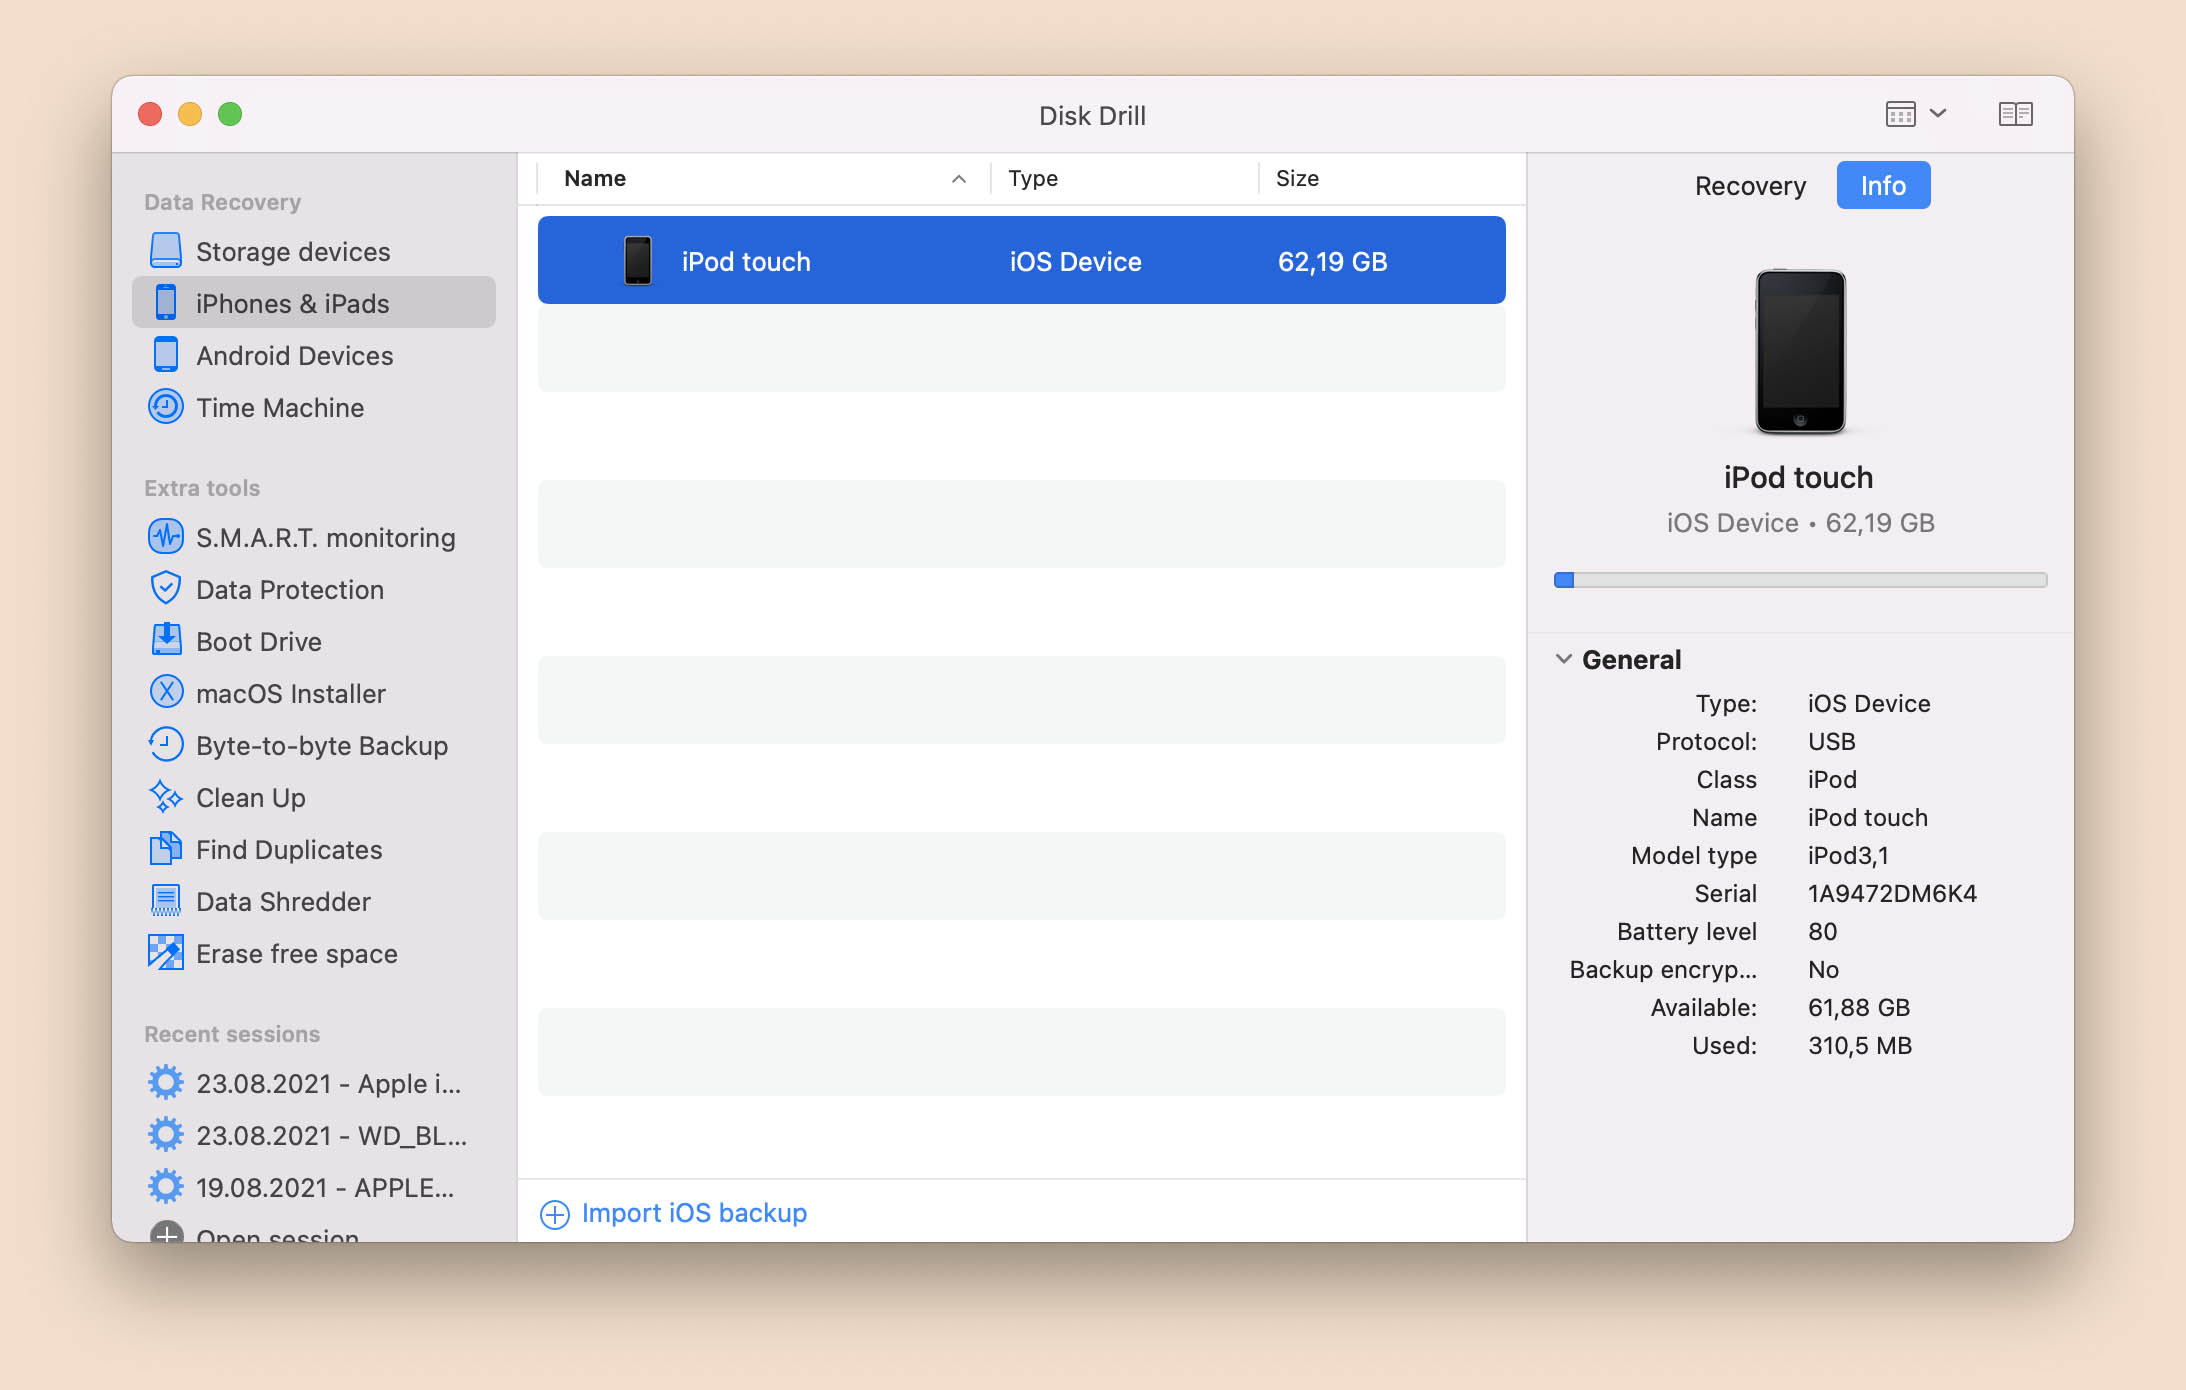
Task: Click the Used value 310,5 MB
Action: point(1860,1045)
